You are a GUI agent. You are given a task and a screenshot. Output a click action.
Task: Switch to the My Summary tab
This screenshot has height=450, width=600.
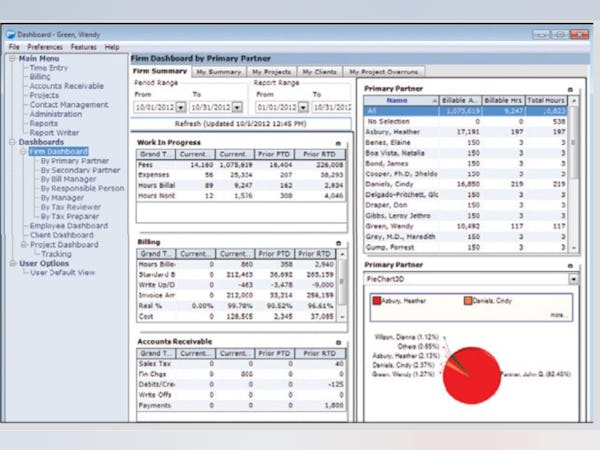[x=219, y=72]
